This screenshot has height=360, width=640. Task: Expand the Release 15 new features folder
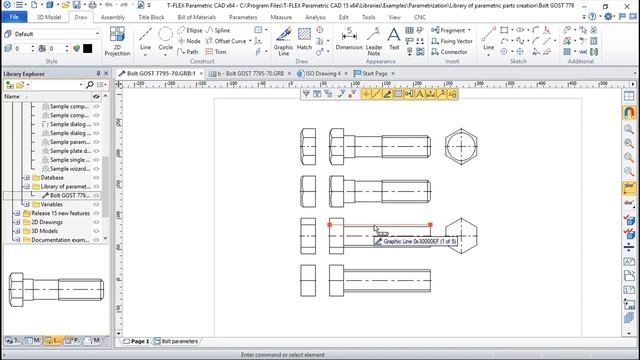click(x=18, y=213)
